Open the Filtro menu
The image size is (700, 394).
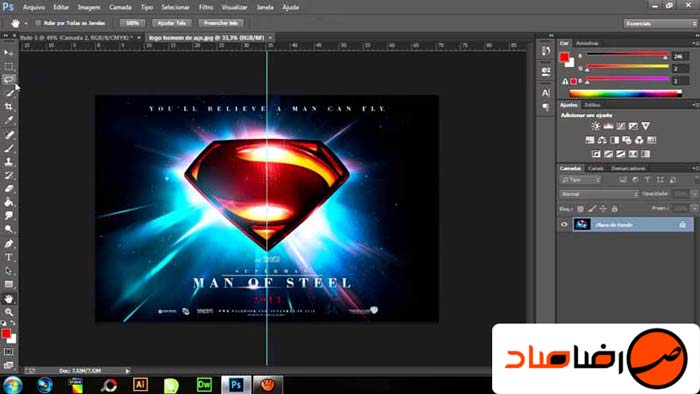click(x=206, y=7)
